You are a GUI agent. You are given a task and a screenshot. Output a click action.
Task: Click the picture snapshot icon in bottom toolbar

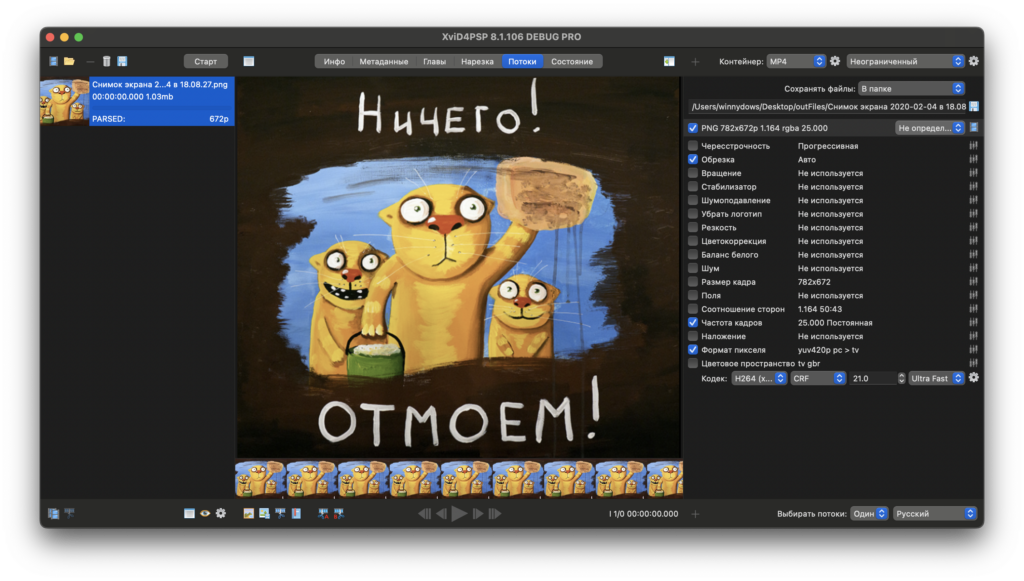coord(248,514)
